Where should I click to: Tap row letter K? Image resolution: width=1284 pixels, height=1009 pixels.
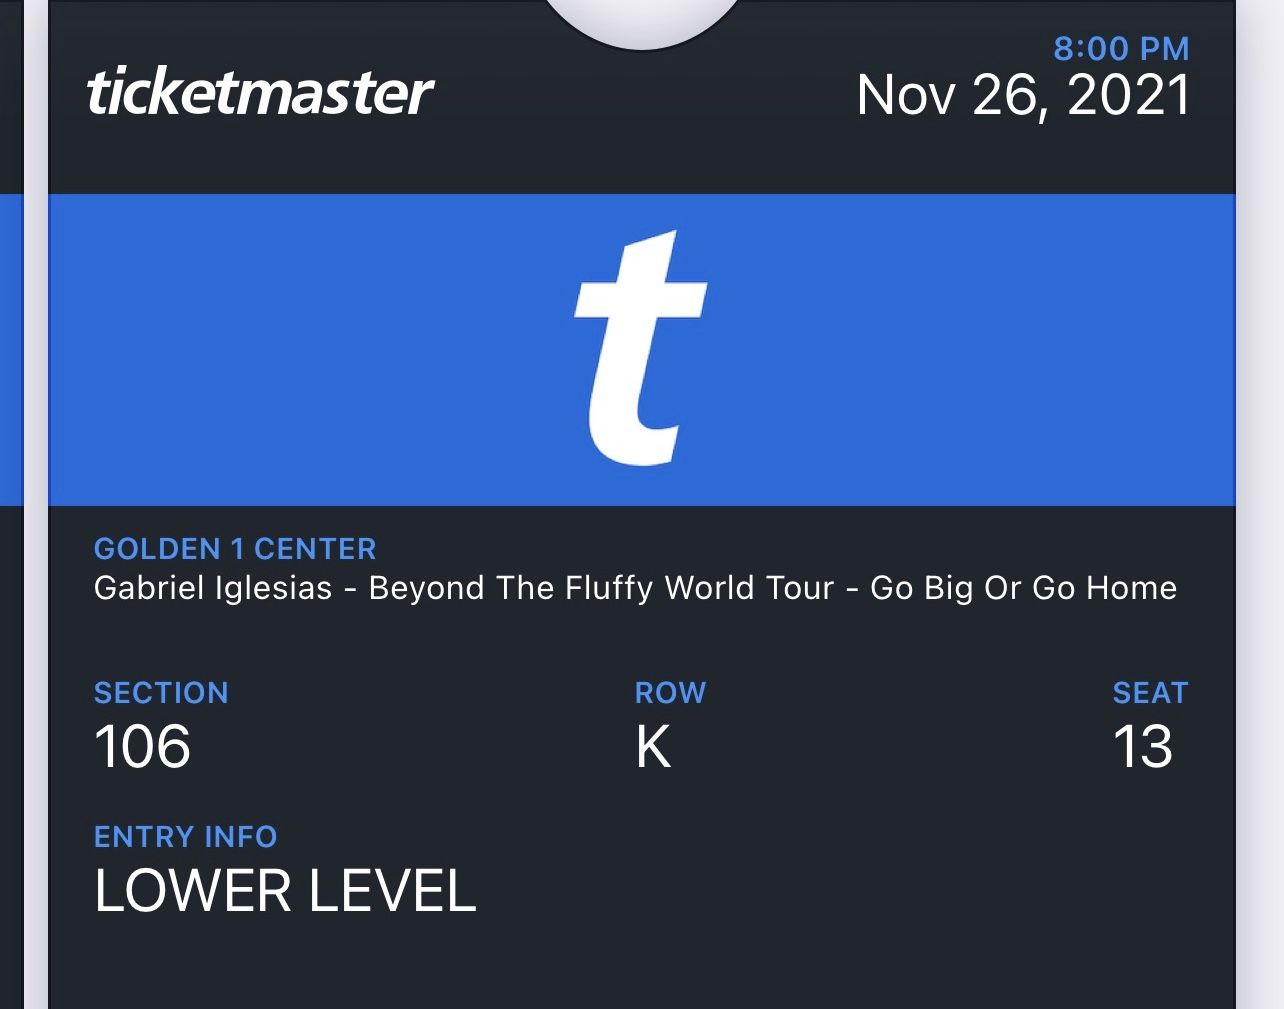point(651,746)
